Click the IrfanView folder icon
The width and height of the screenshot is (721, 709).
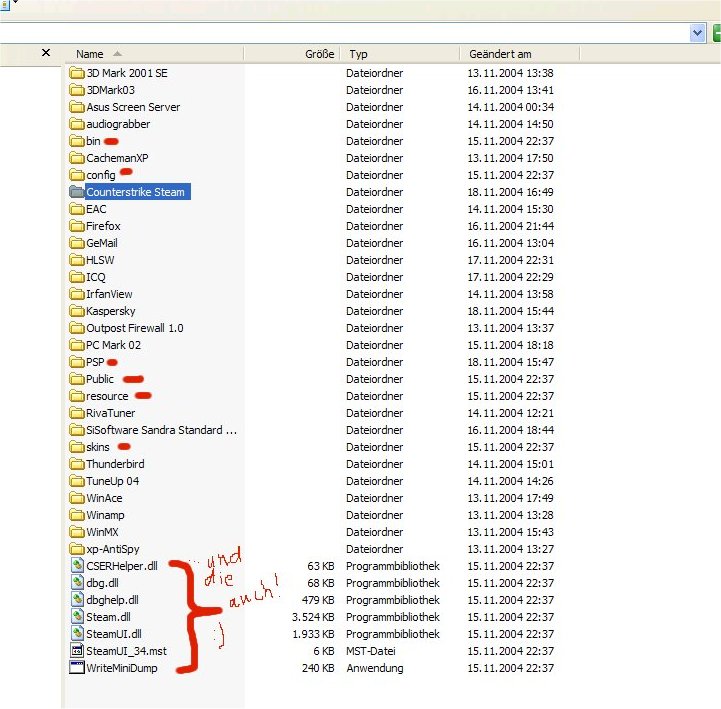77,294
